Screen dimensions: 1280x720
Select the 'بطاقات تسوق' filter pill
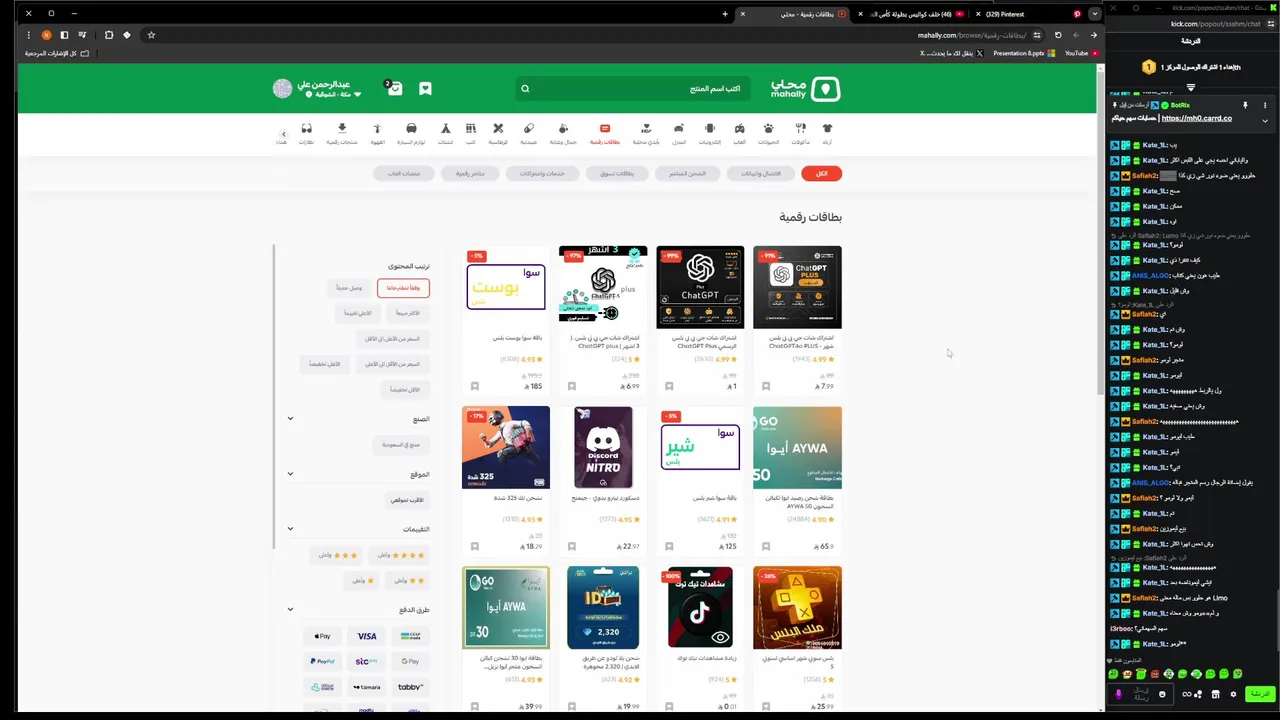617,173
